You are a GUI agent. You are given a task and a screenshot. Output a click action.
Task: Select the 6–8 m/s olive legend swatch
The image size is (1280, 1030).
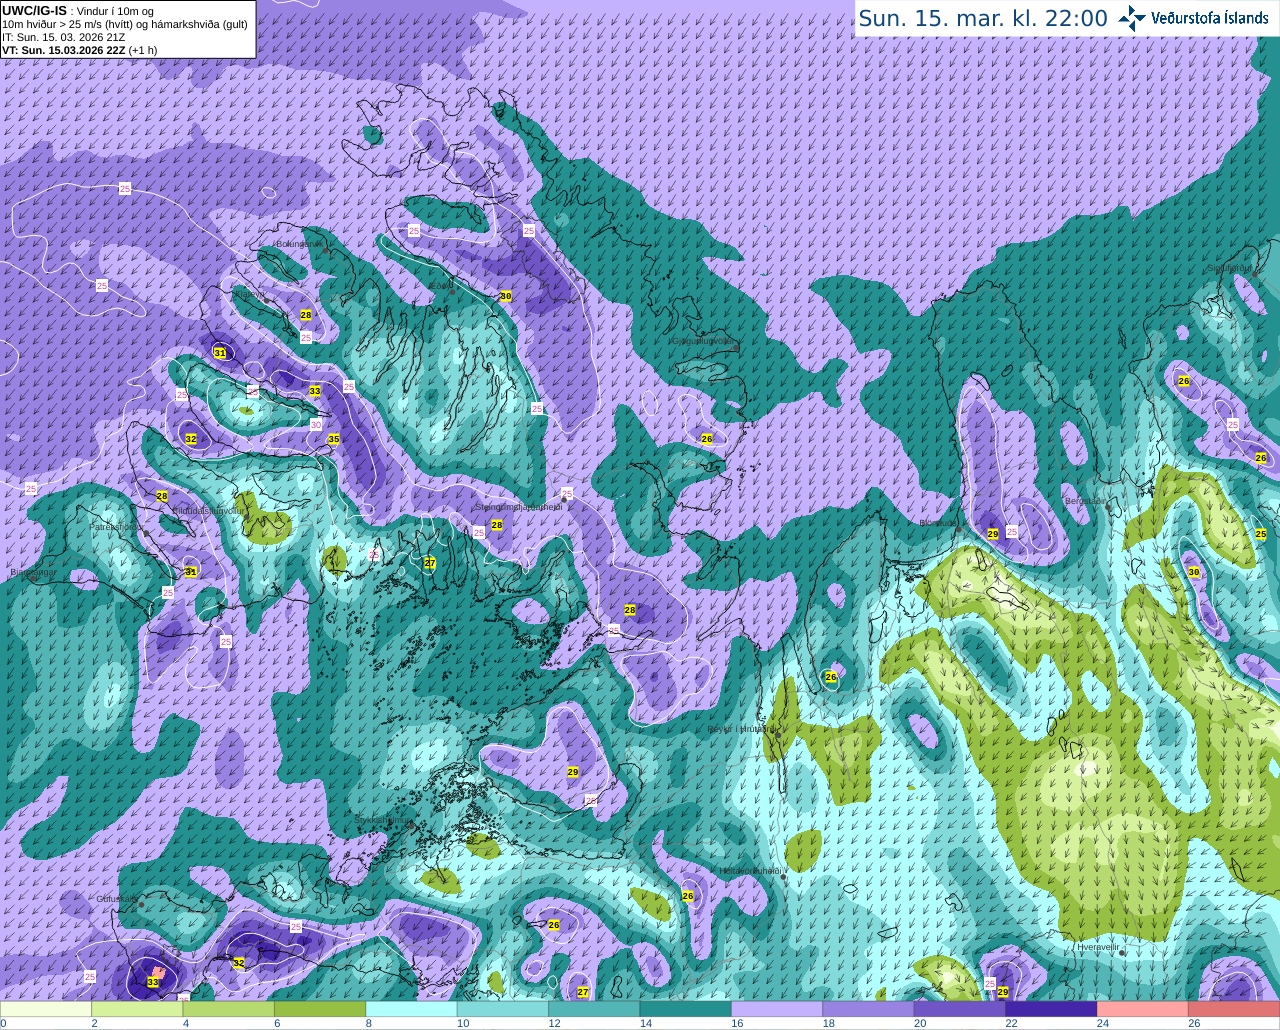320,1009
